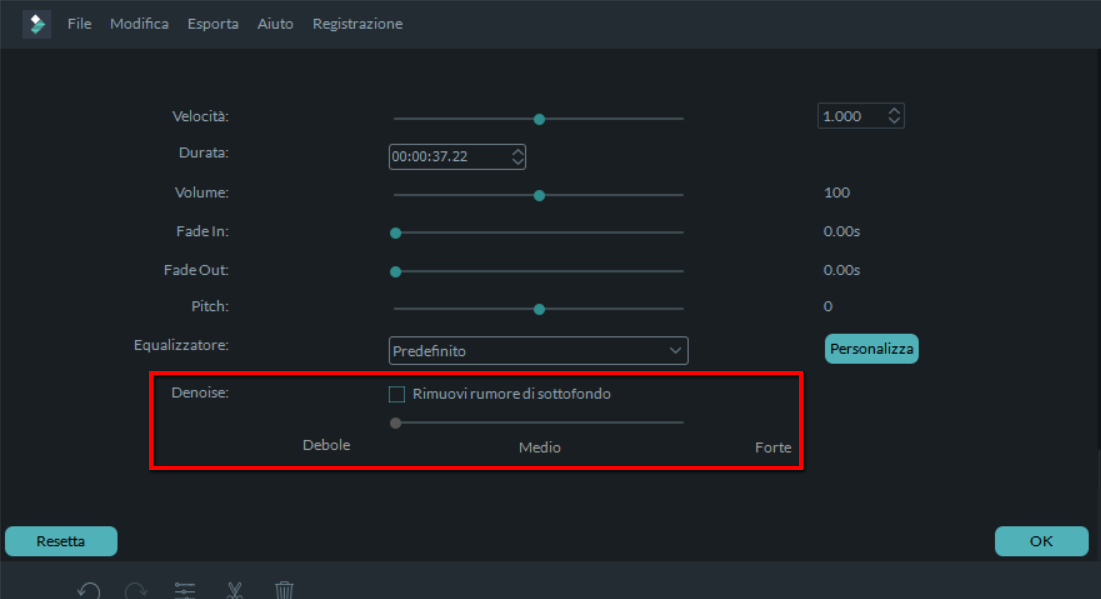Click the Fade Out value 0.00s
This screenshot has width=1101, height=599.
pos(841,270)
